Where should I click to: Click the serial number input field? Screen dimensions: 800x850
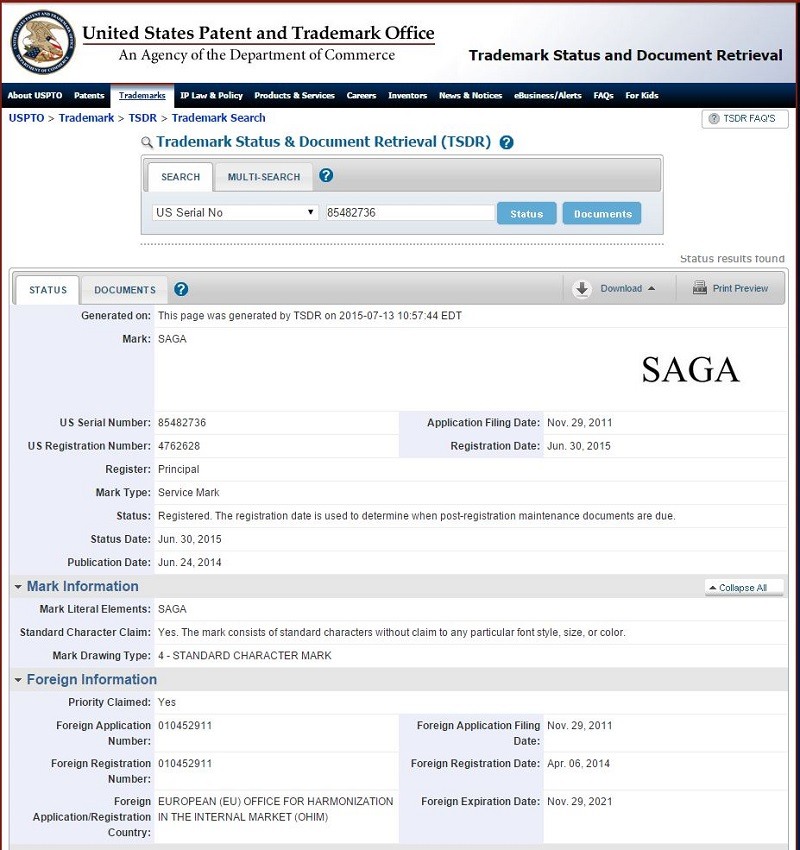(410, 212)
